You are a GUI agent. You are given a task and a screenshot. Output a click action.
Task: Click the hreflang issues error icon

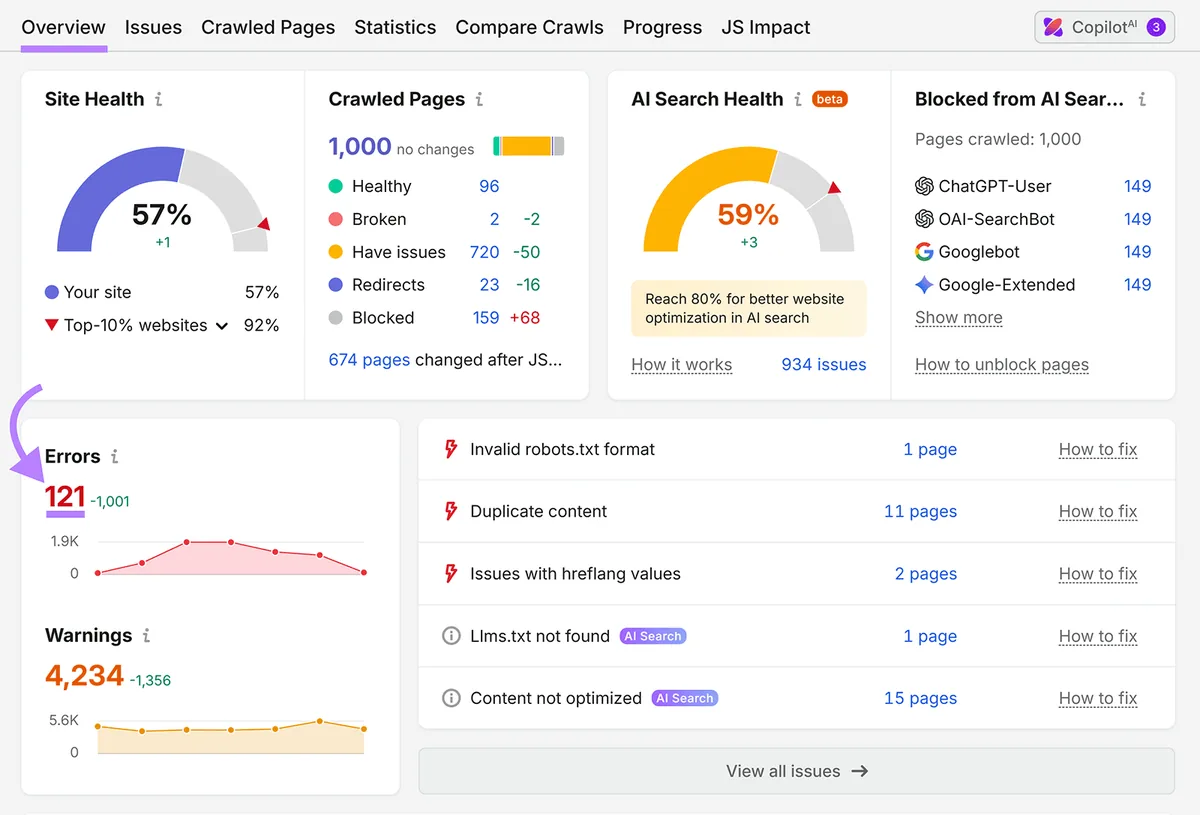click(451, 573)
